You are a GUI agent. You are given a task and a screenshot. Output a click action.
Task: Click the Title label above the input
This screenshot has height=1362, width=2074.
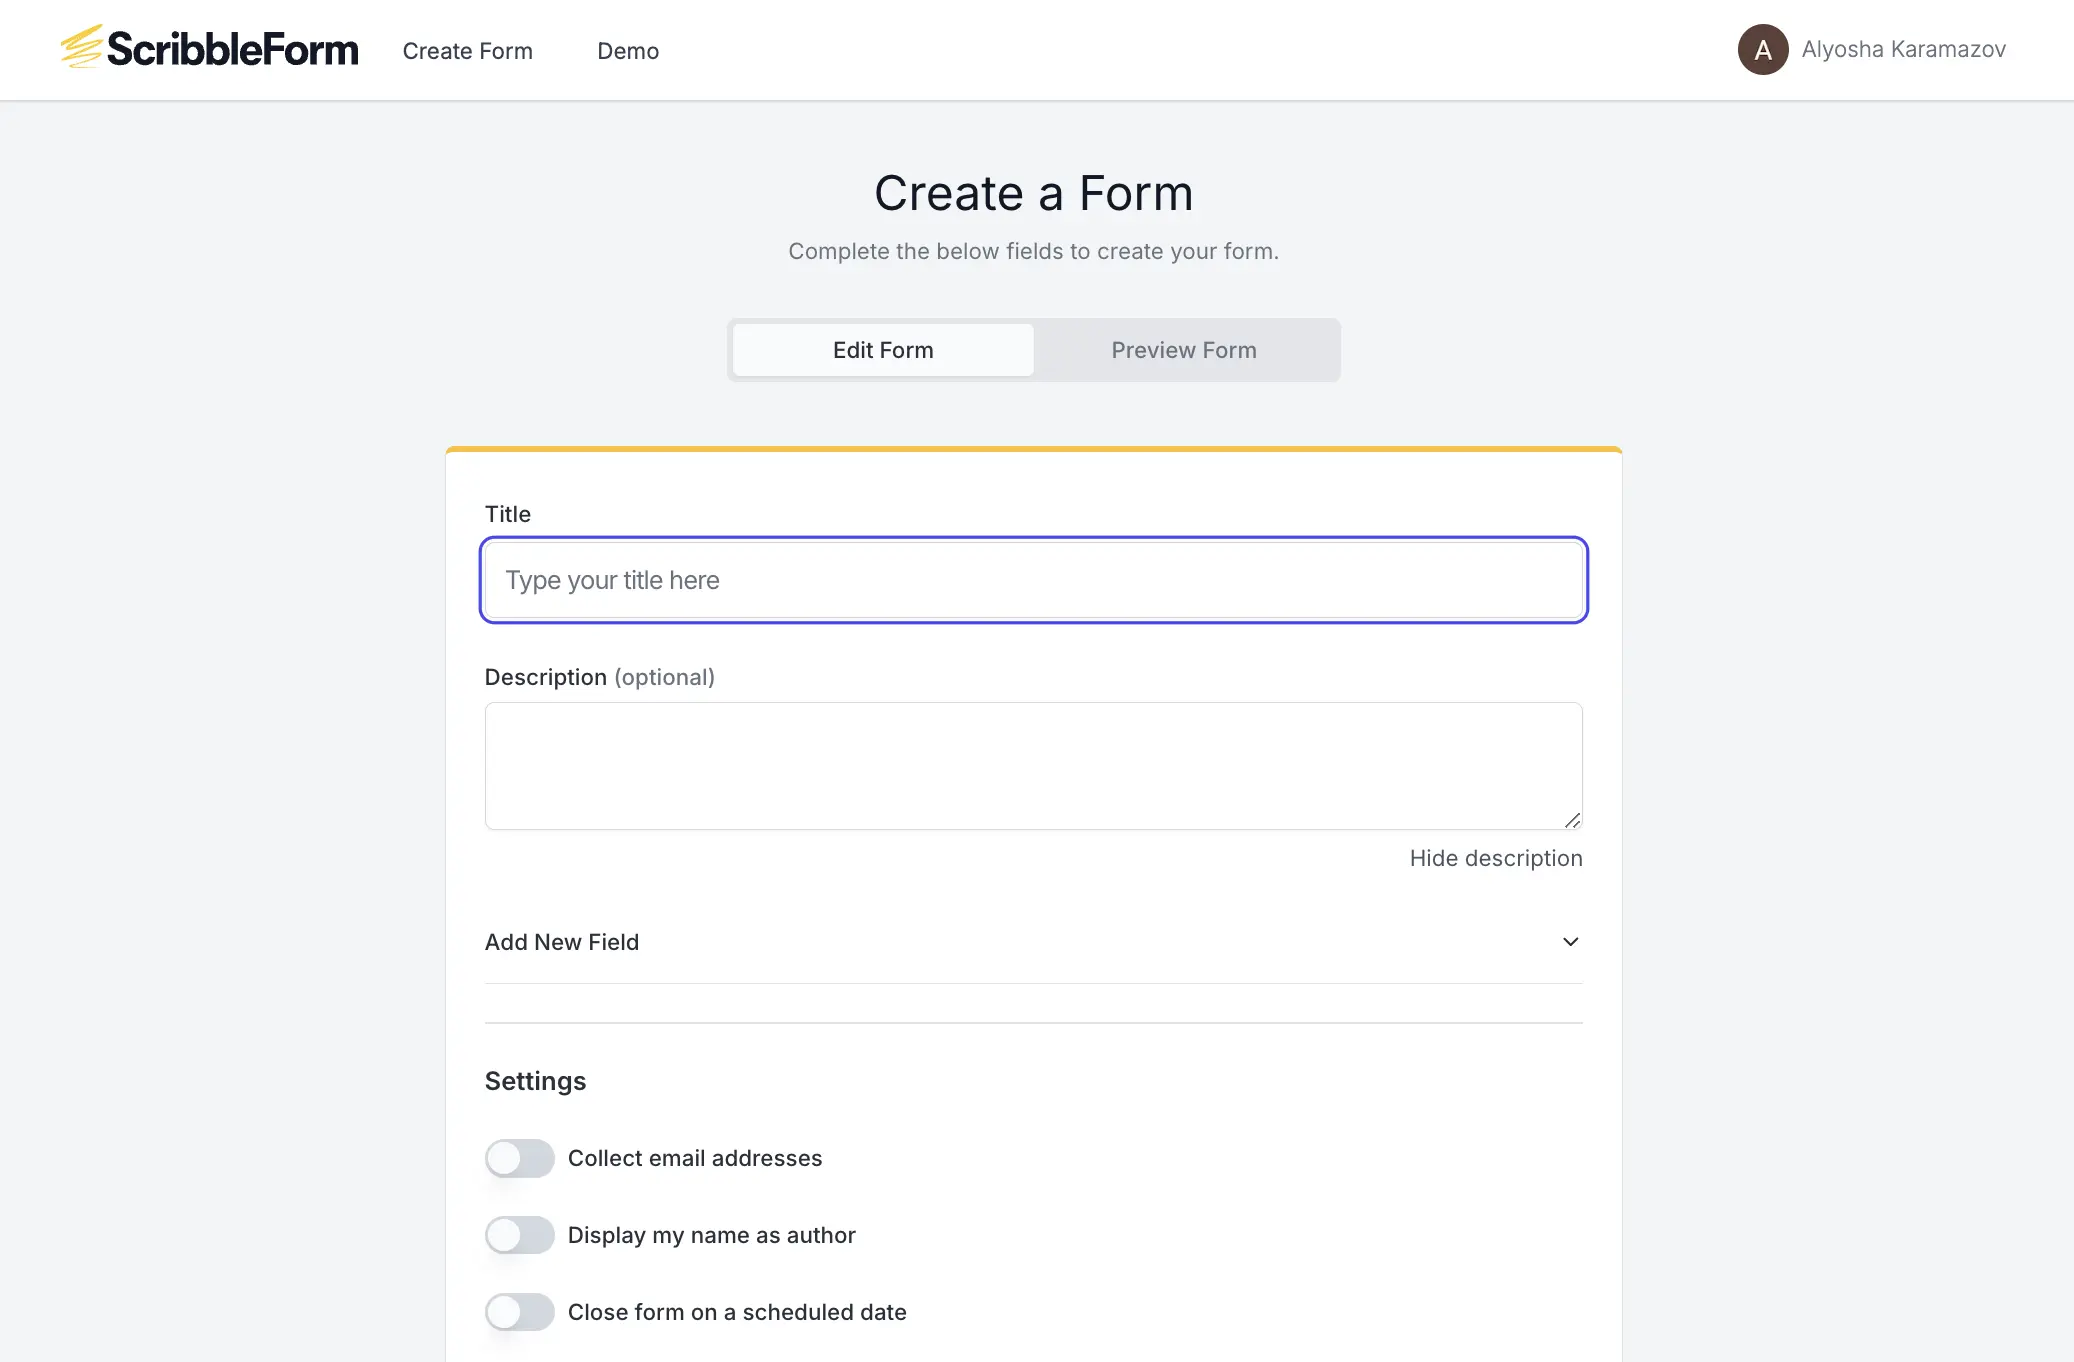coord(508,514)
